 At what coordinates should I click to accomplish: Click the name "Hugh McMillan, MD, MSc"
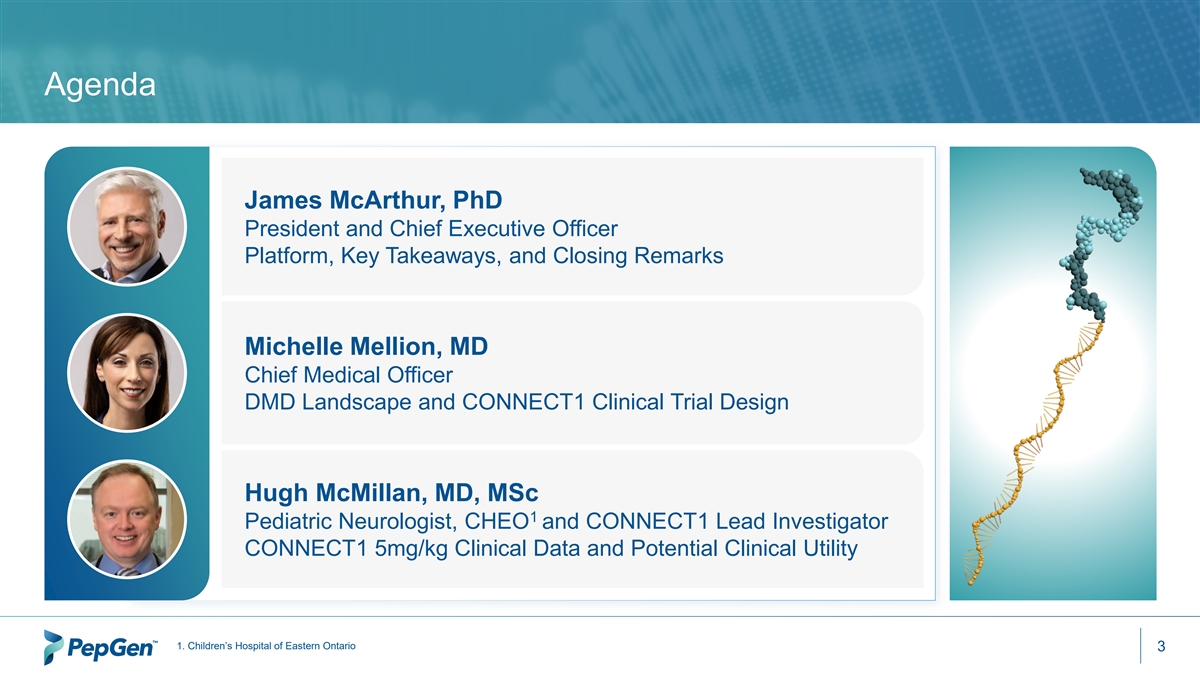click(x=391, y=493)
